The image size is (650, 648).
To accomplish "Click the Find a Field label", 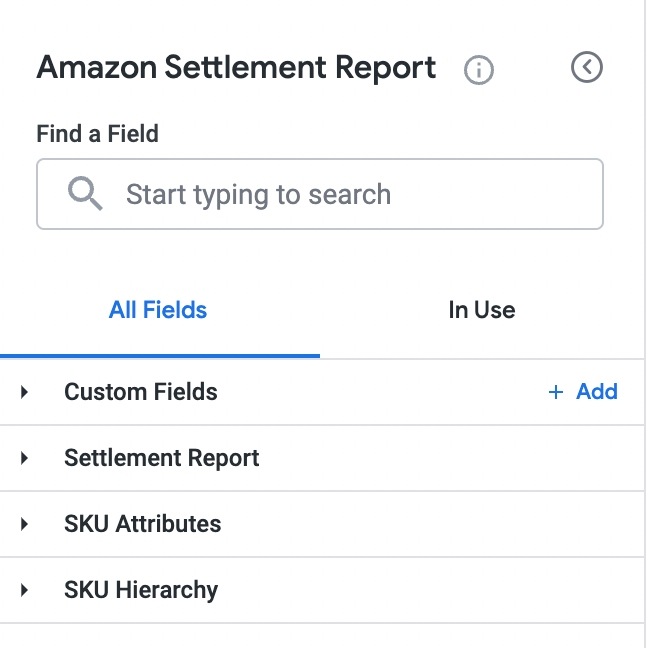I will pos(98,133).
